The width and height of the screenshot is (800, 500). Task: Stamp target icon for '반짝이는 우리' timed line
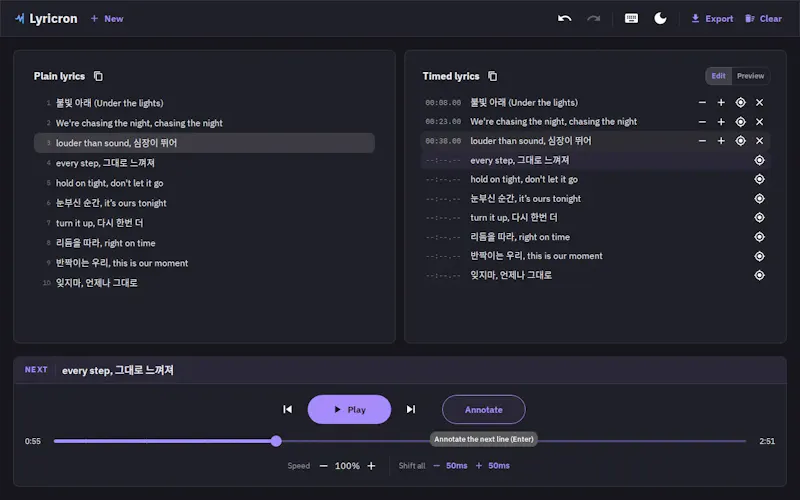tap(759, 256)
